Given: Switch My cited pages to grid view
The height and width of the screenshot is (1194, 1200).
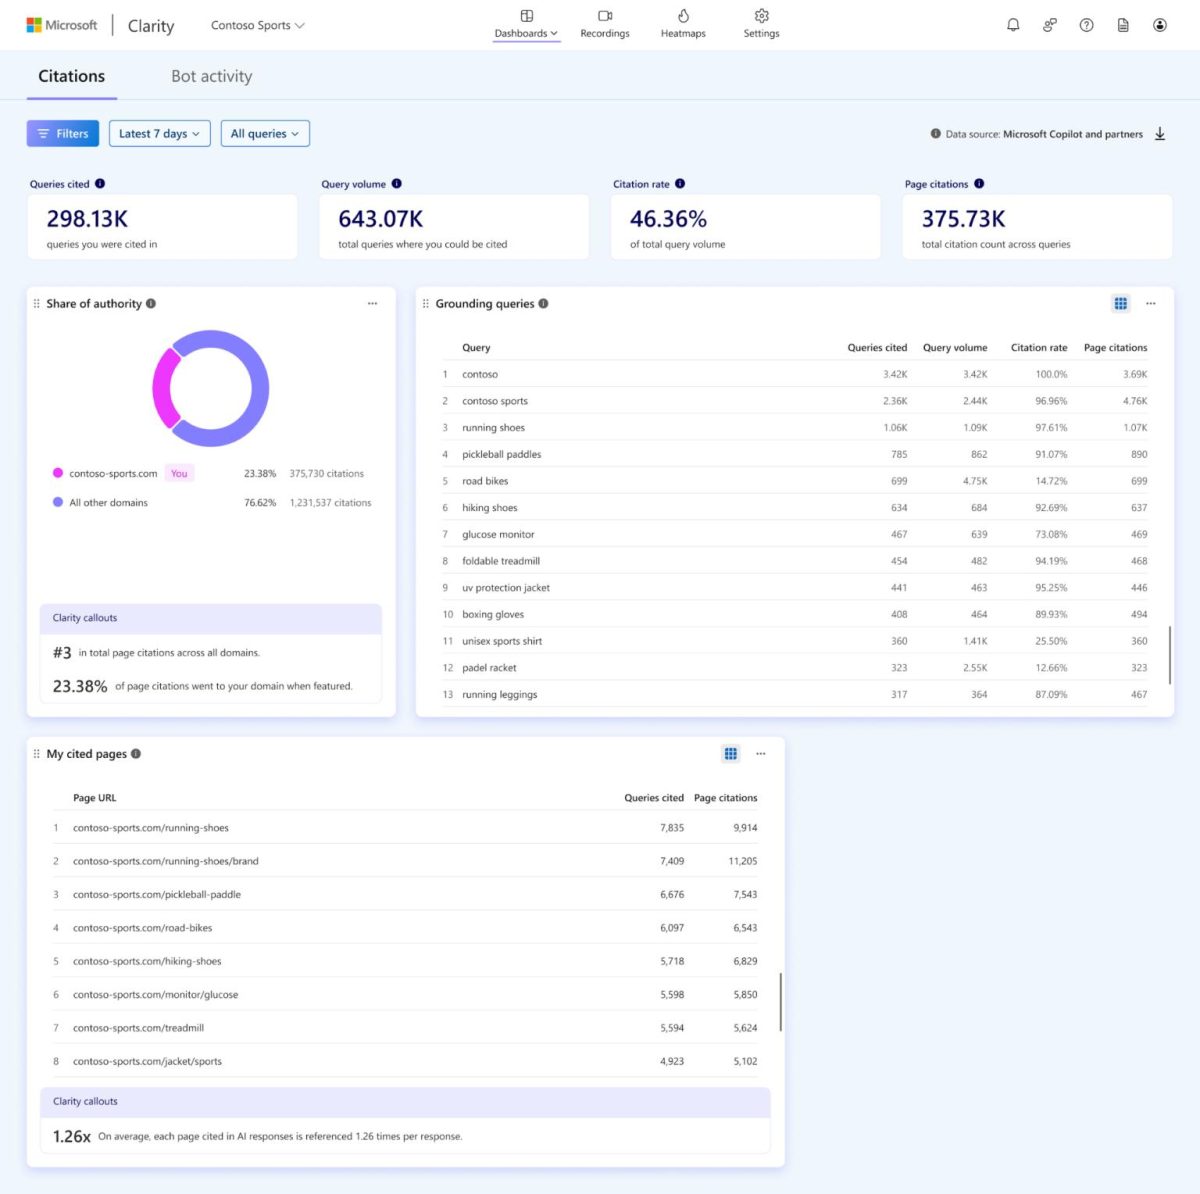Looking at the screenshot, I should 731,753.
